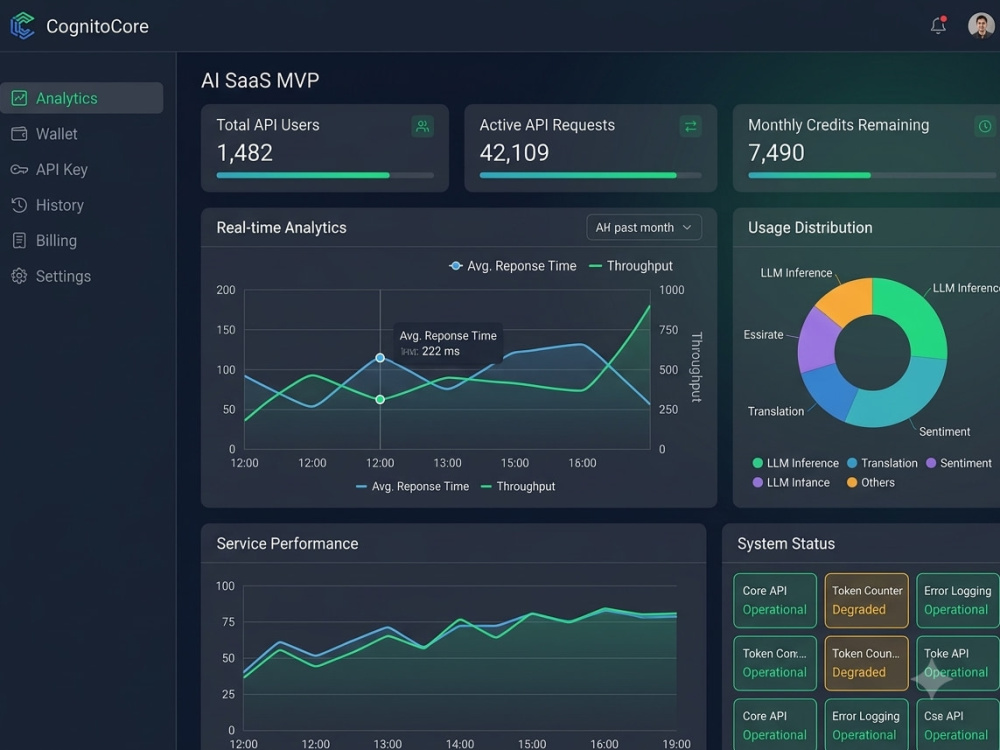Click users icon on Total API Users card
The image size is (1000, 750).
[x=422, y=126]
